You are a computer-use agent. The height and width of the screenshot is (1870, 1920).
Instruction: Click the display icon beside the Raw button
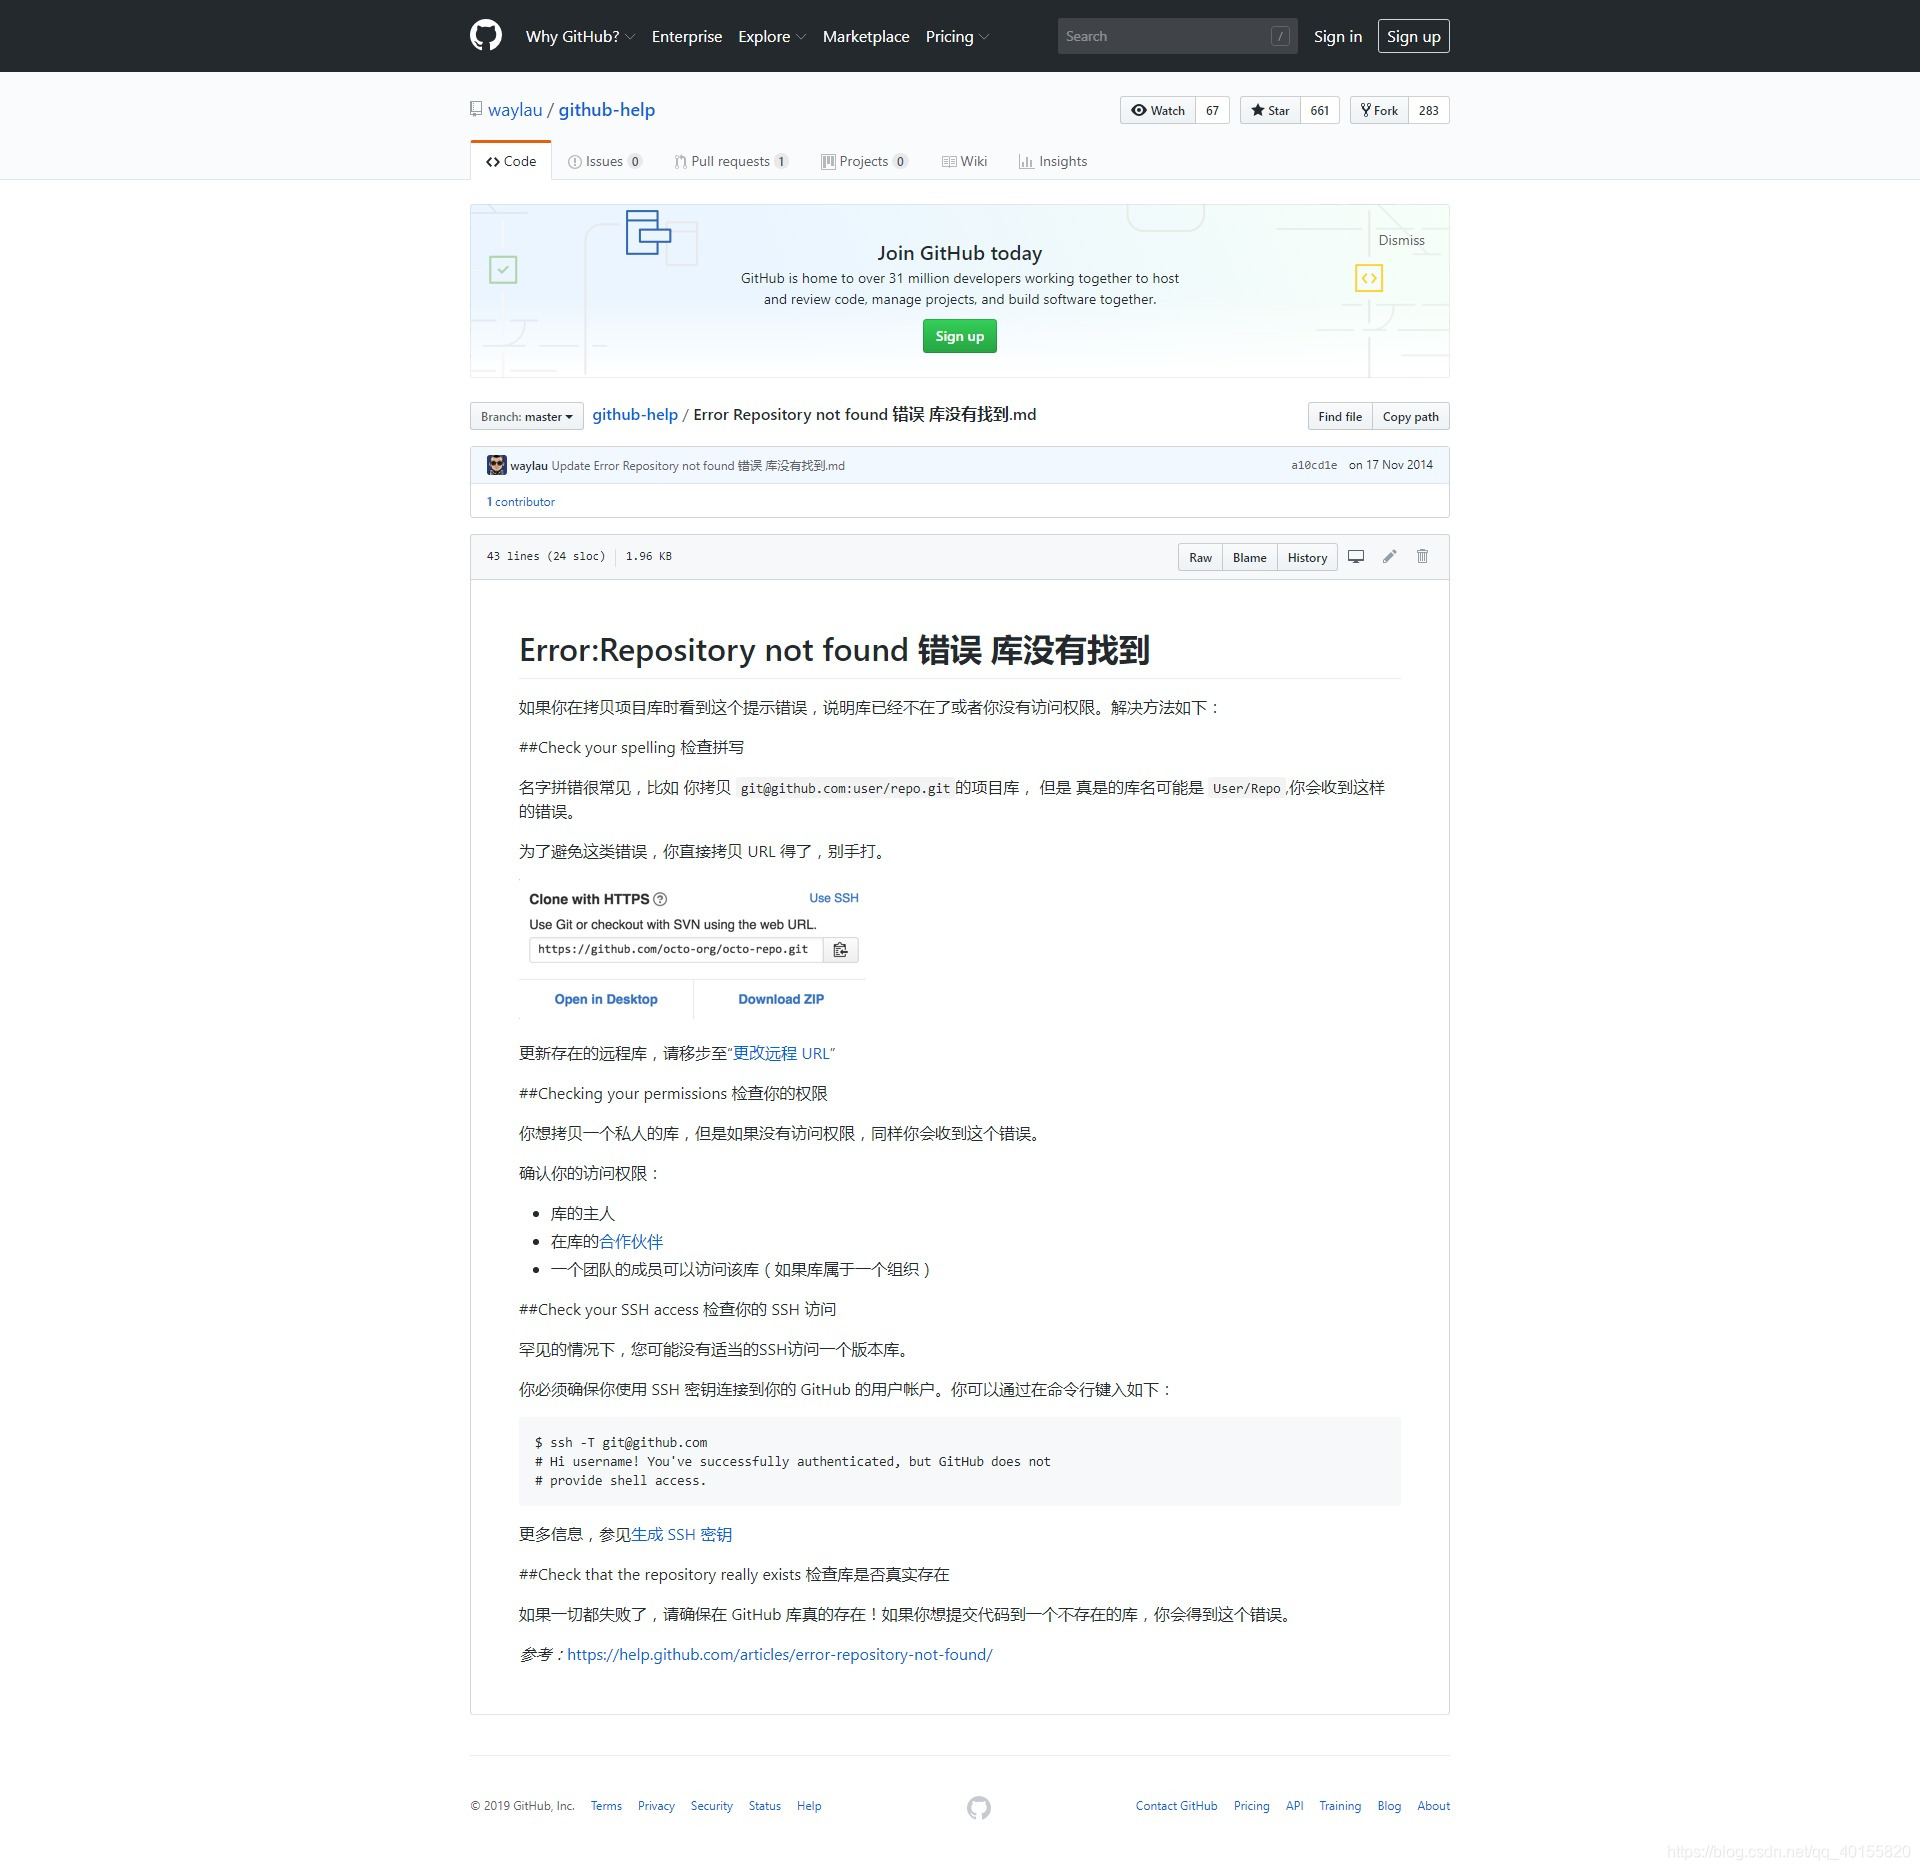pyautogui.click(x=1356, y=557)
